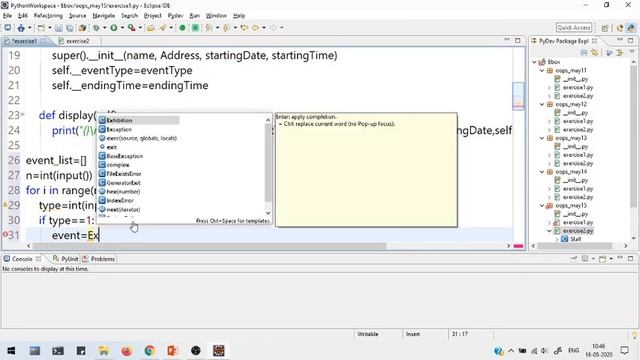The width and height of the screenshot is (640, 360).
Task: Click the Back navigation arrow in toolbar
Action: point(256,28)
